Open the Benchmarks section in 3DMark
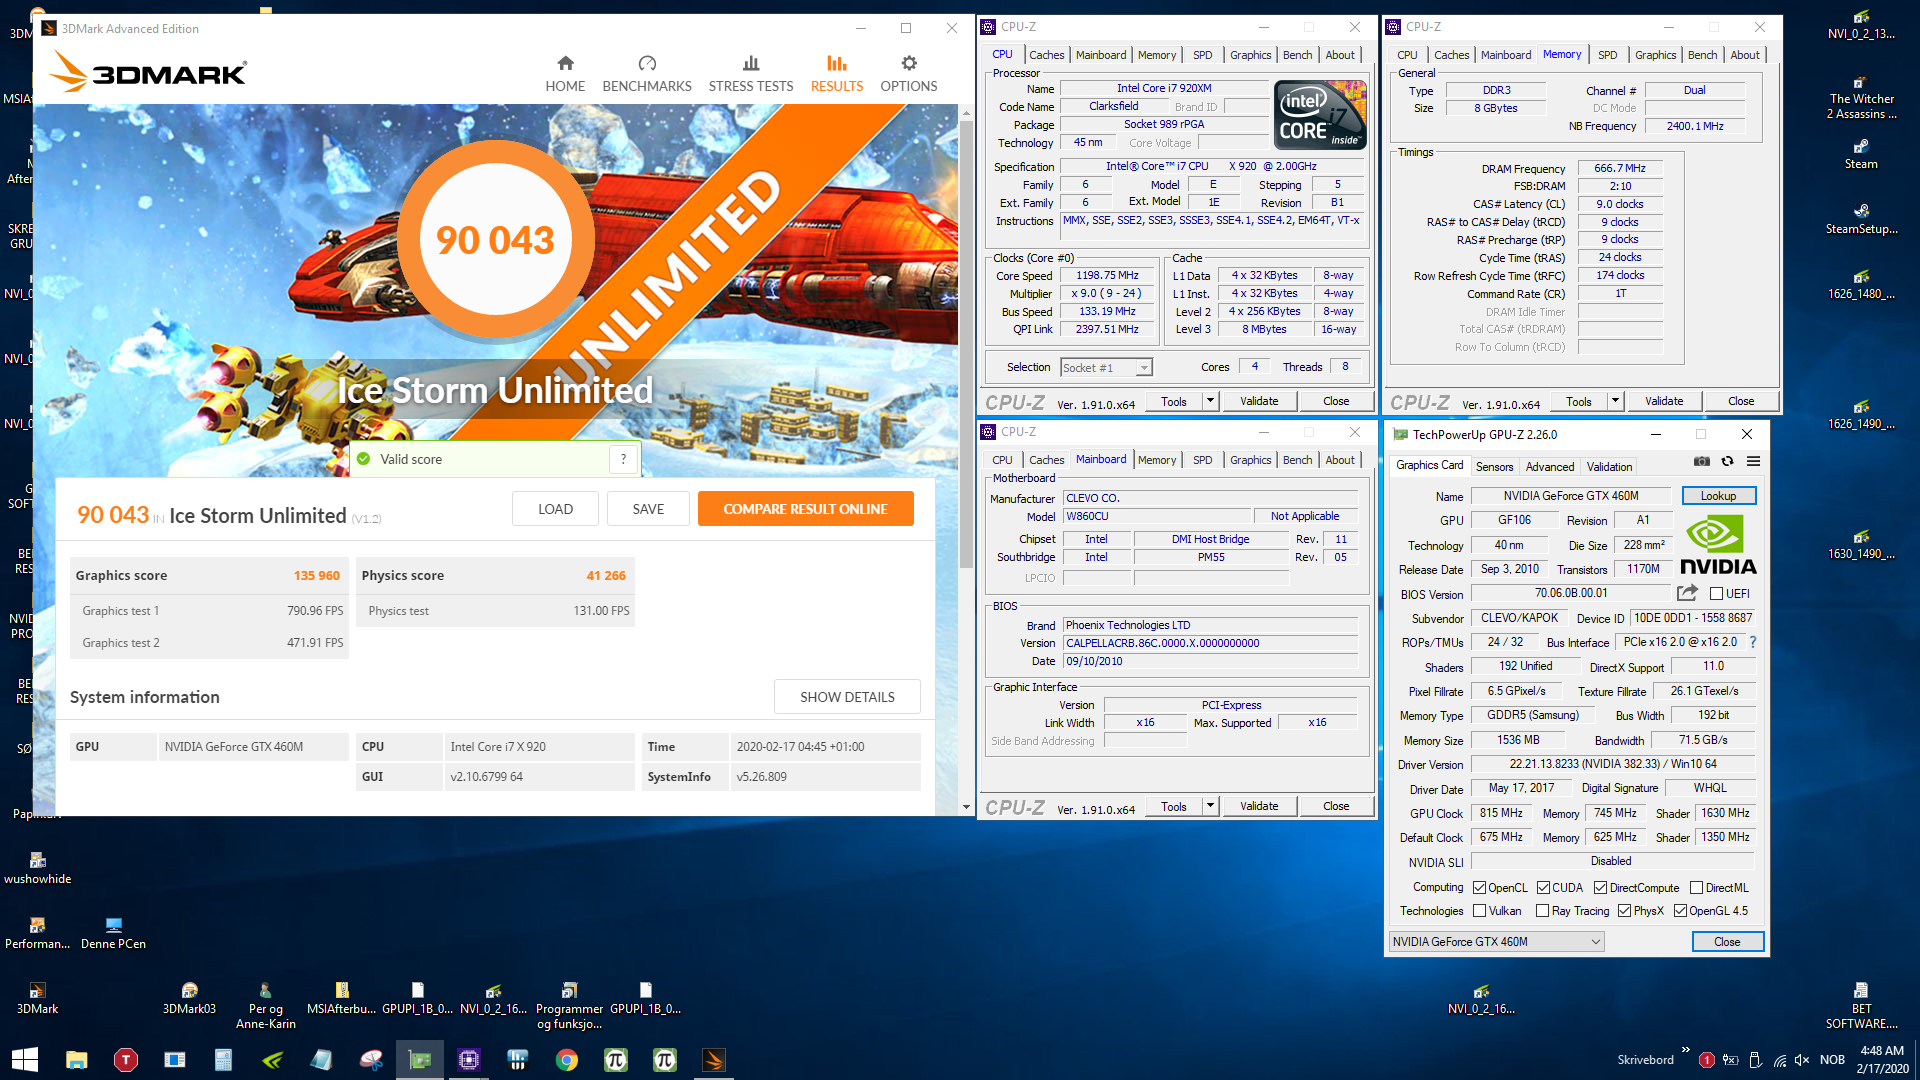This screenshot has height=1080, width=1920. coord(647,75)
